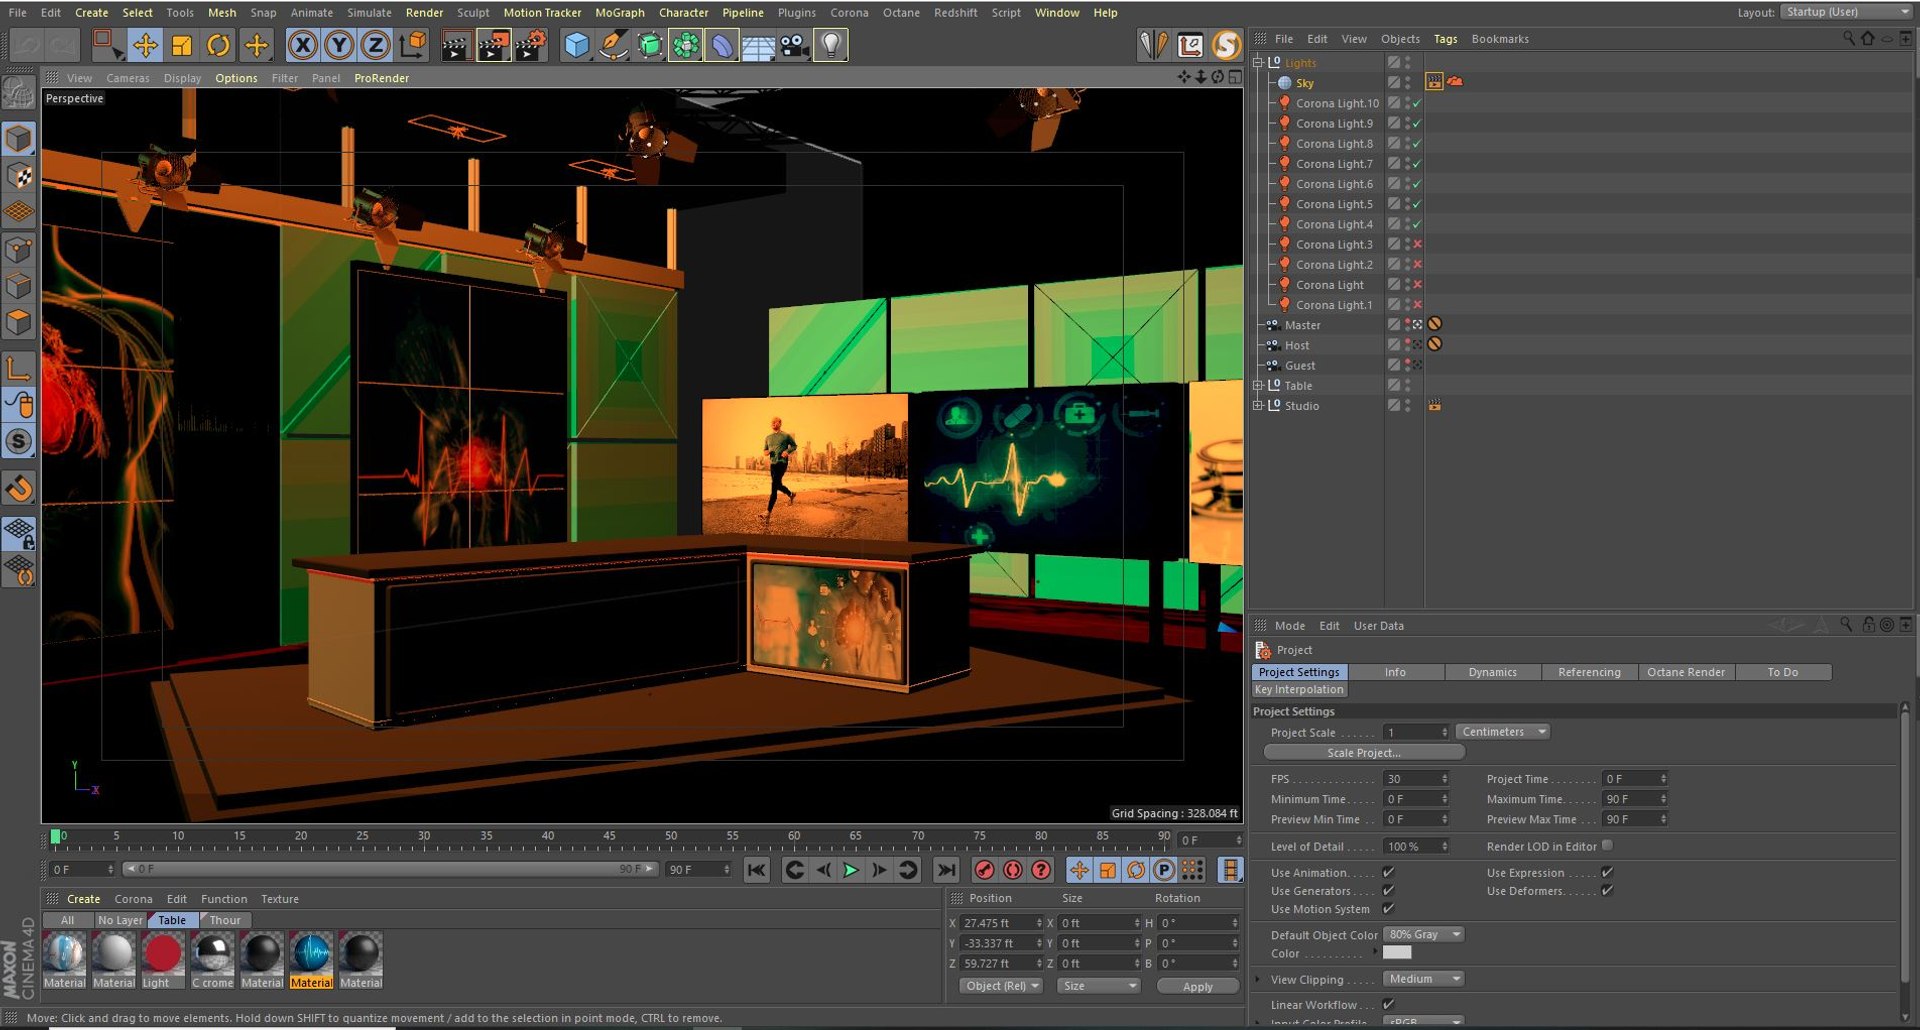Toggle the red X enable for Corona Light.3
Image resolution: width=1920 pixels, height=1030 pixels.
click(1417, 244)
